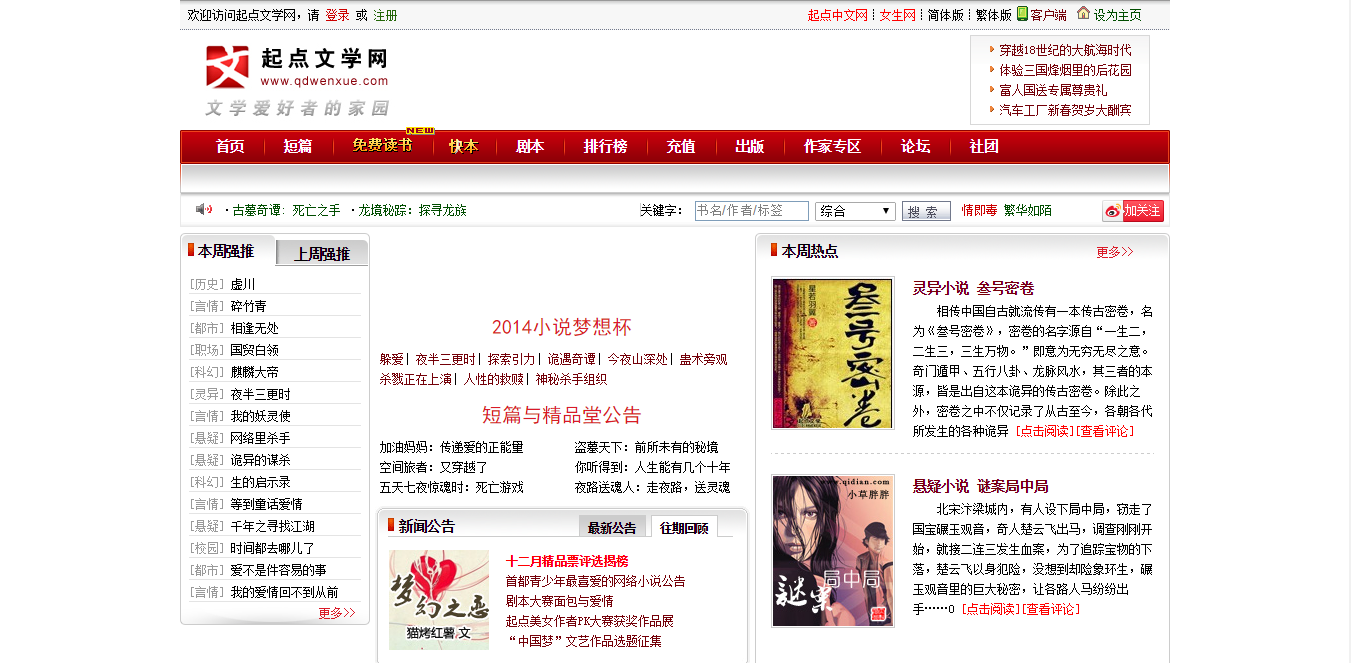Click the 古墓奇谭: 死亡之手 ticker link

[x=286, y=210]
